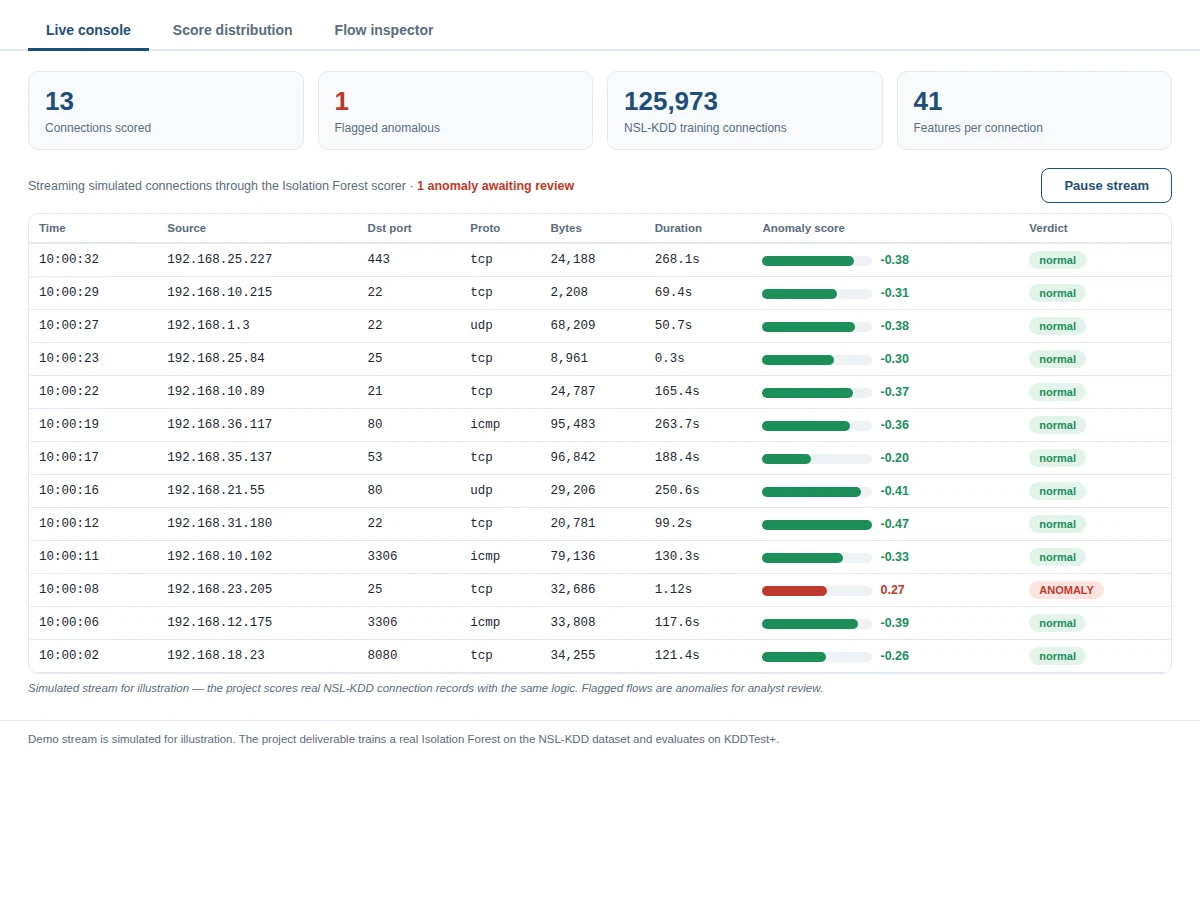Click the Time column header
The image size is (1200, 900).
pyautogui.click(x=52, y=228)
